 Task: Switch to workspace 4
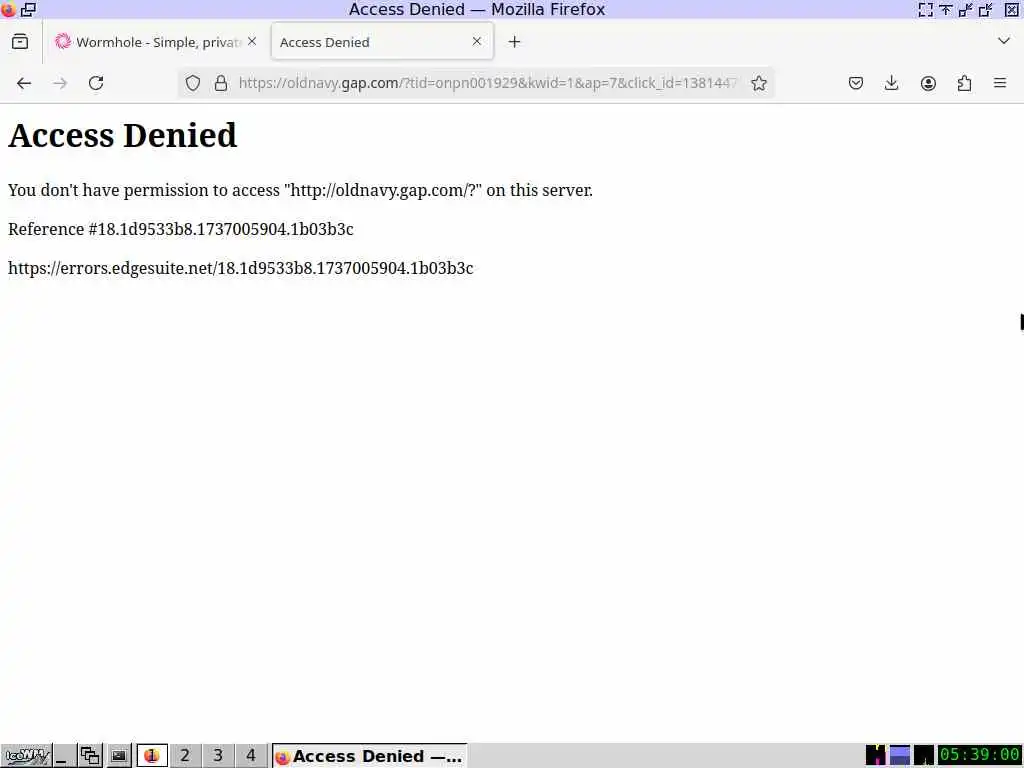[251, 756]
